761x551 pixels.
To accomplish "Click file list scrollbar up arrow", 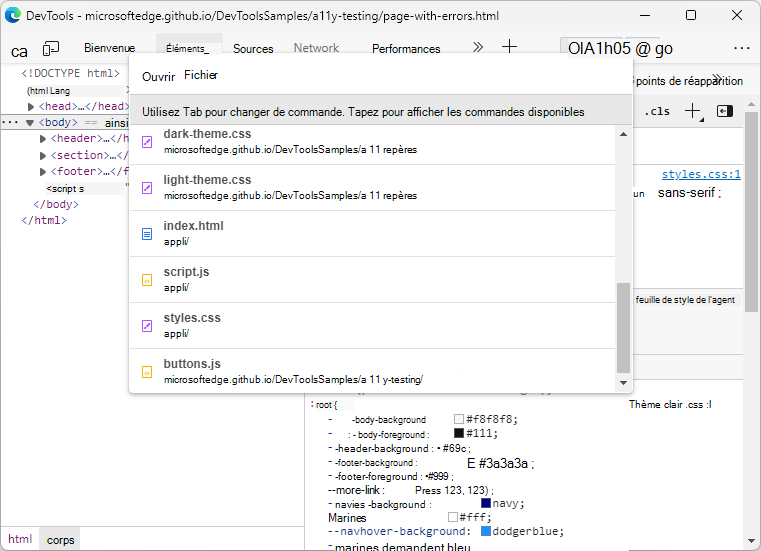I will 624,134.
